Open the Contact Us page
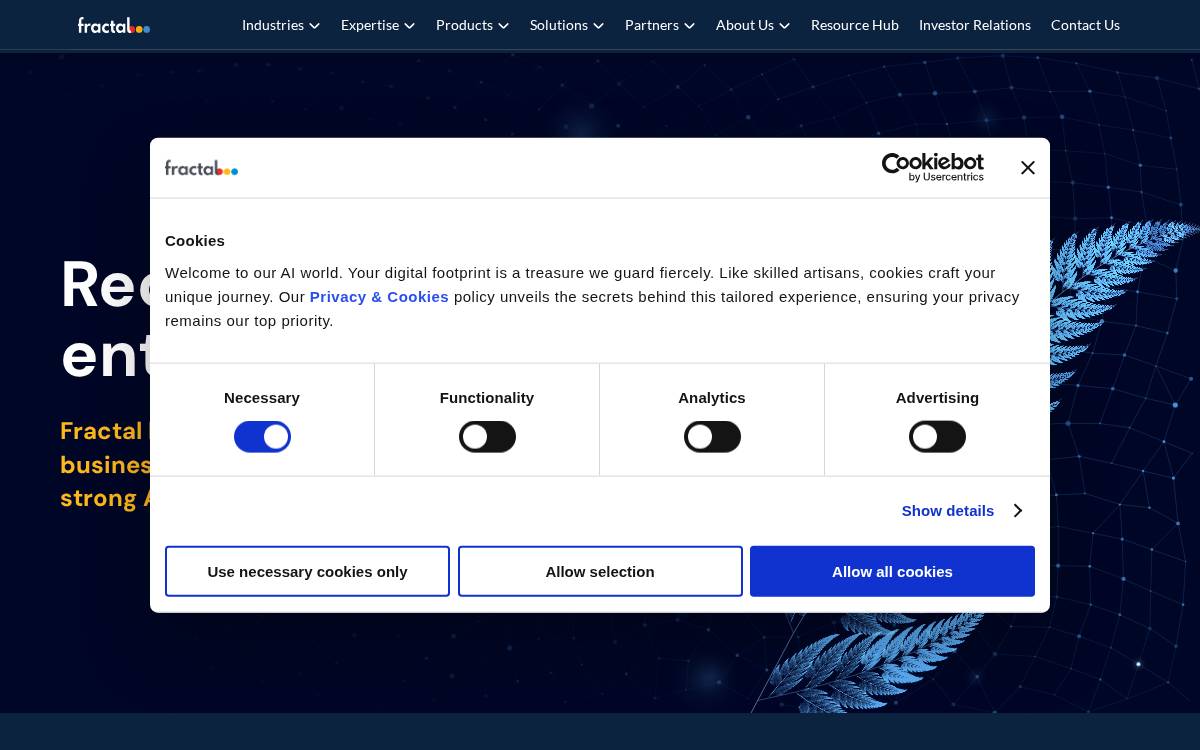This screenshot has height=750, width=1200. click(1085, 25)
